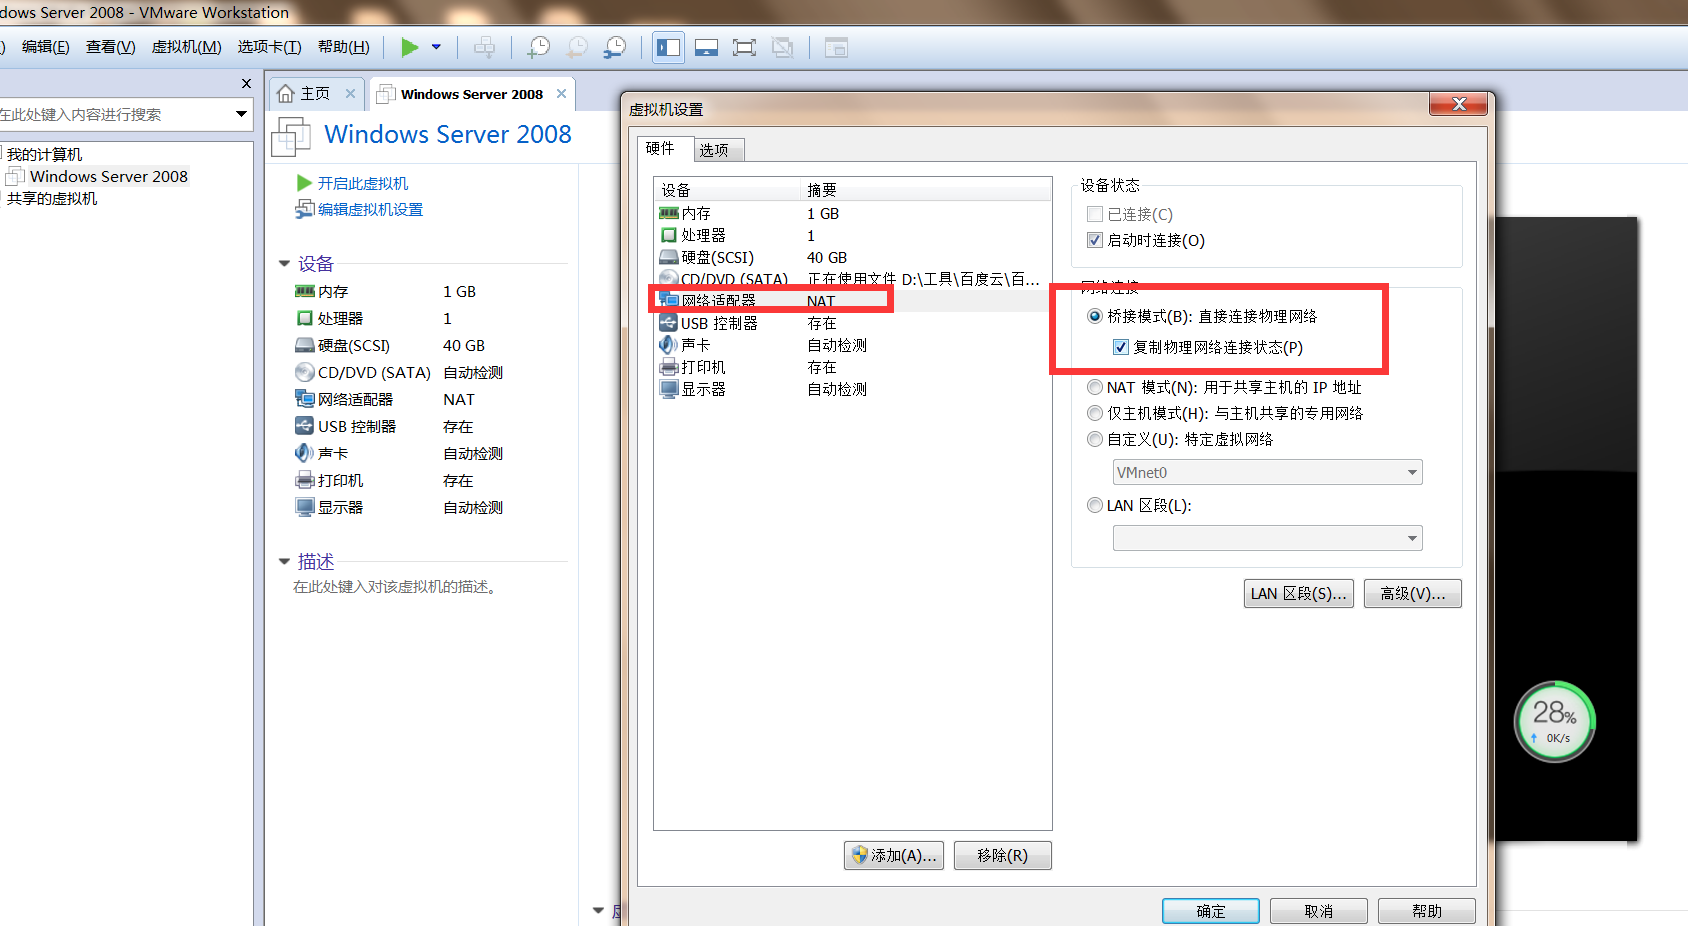The width and height of the screenshot is (1688, 926).
Task: Open the 查看(V) menu
Action: [111, 47]
